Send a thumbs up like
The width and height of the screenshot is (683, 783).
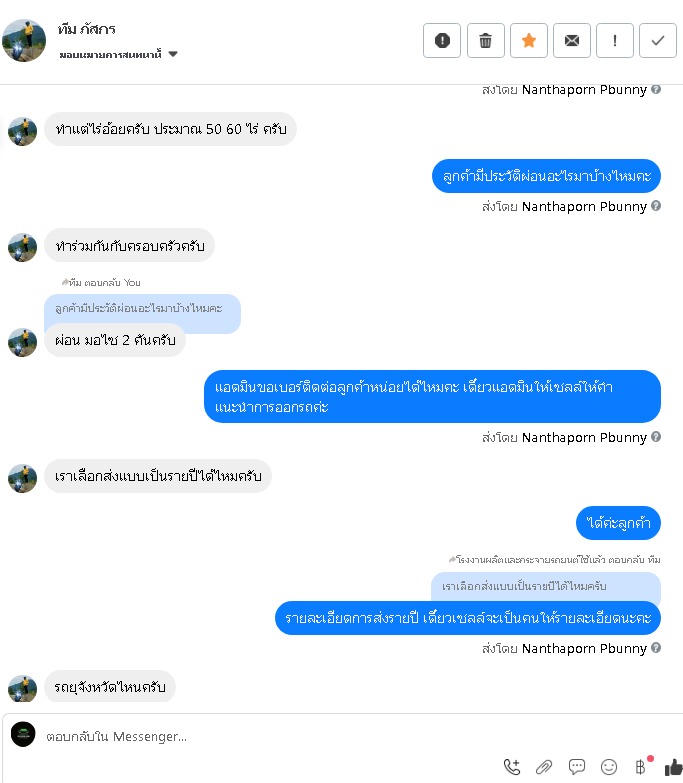pyautogui.click(x=673, y=767)
